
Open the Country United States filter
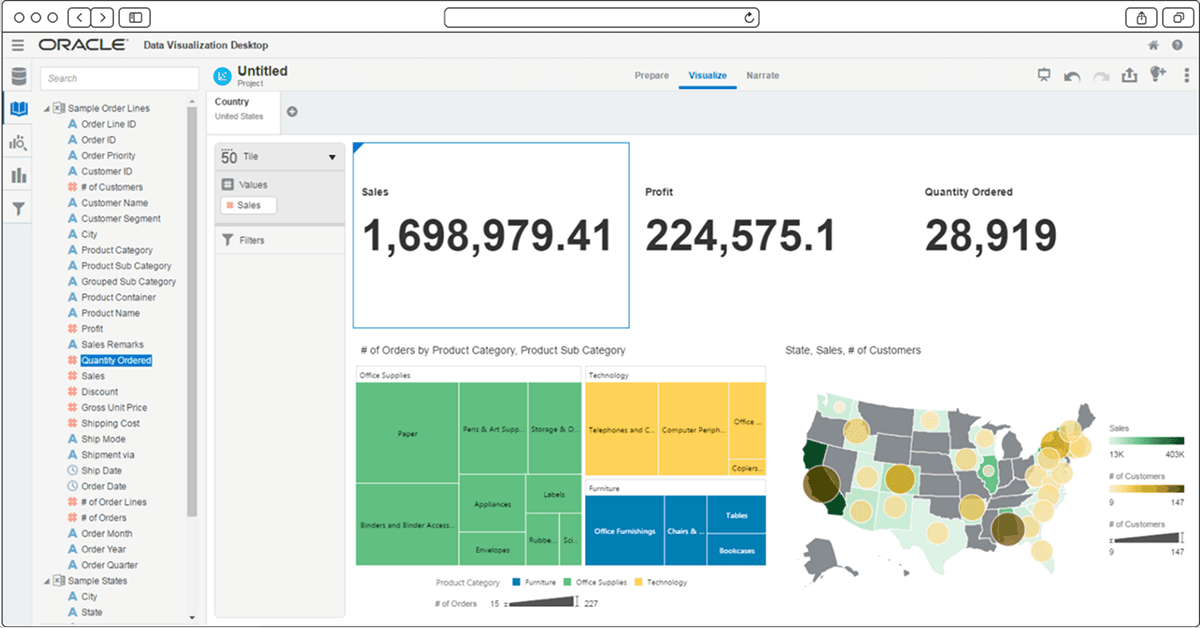click(x=242, y=107)
